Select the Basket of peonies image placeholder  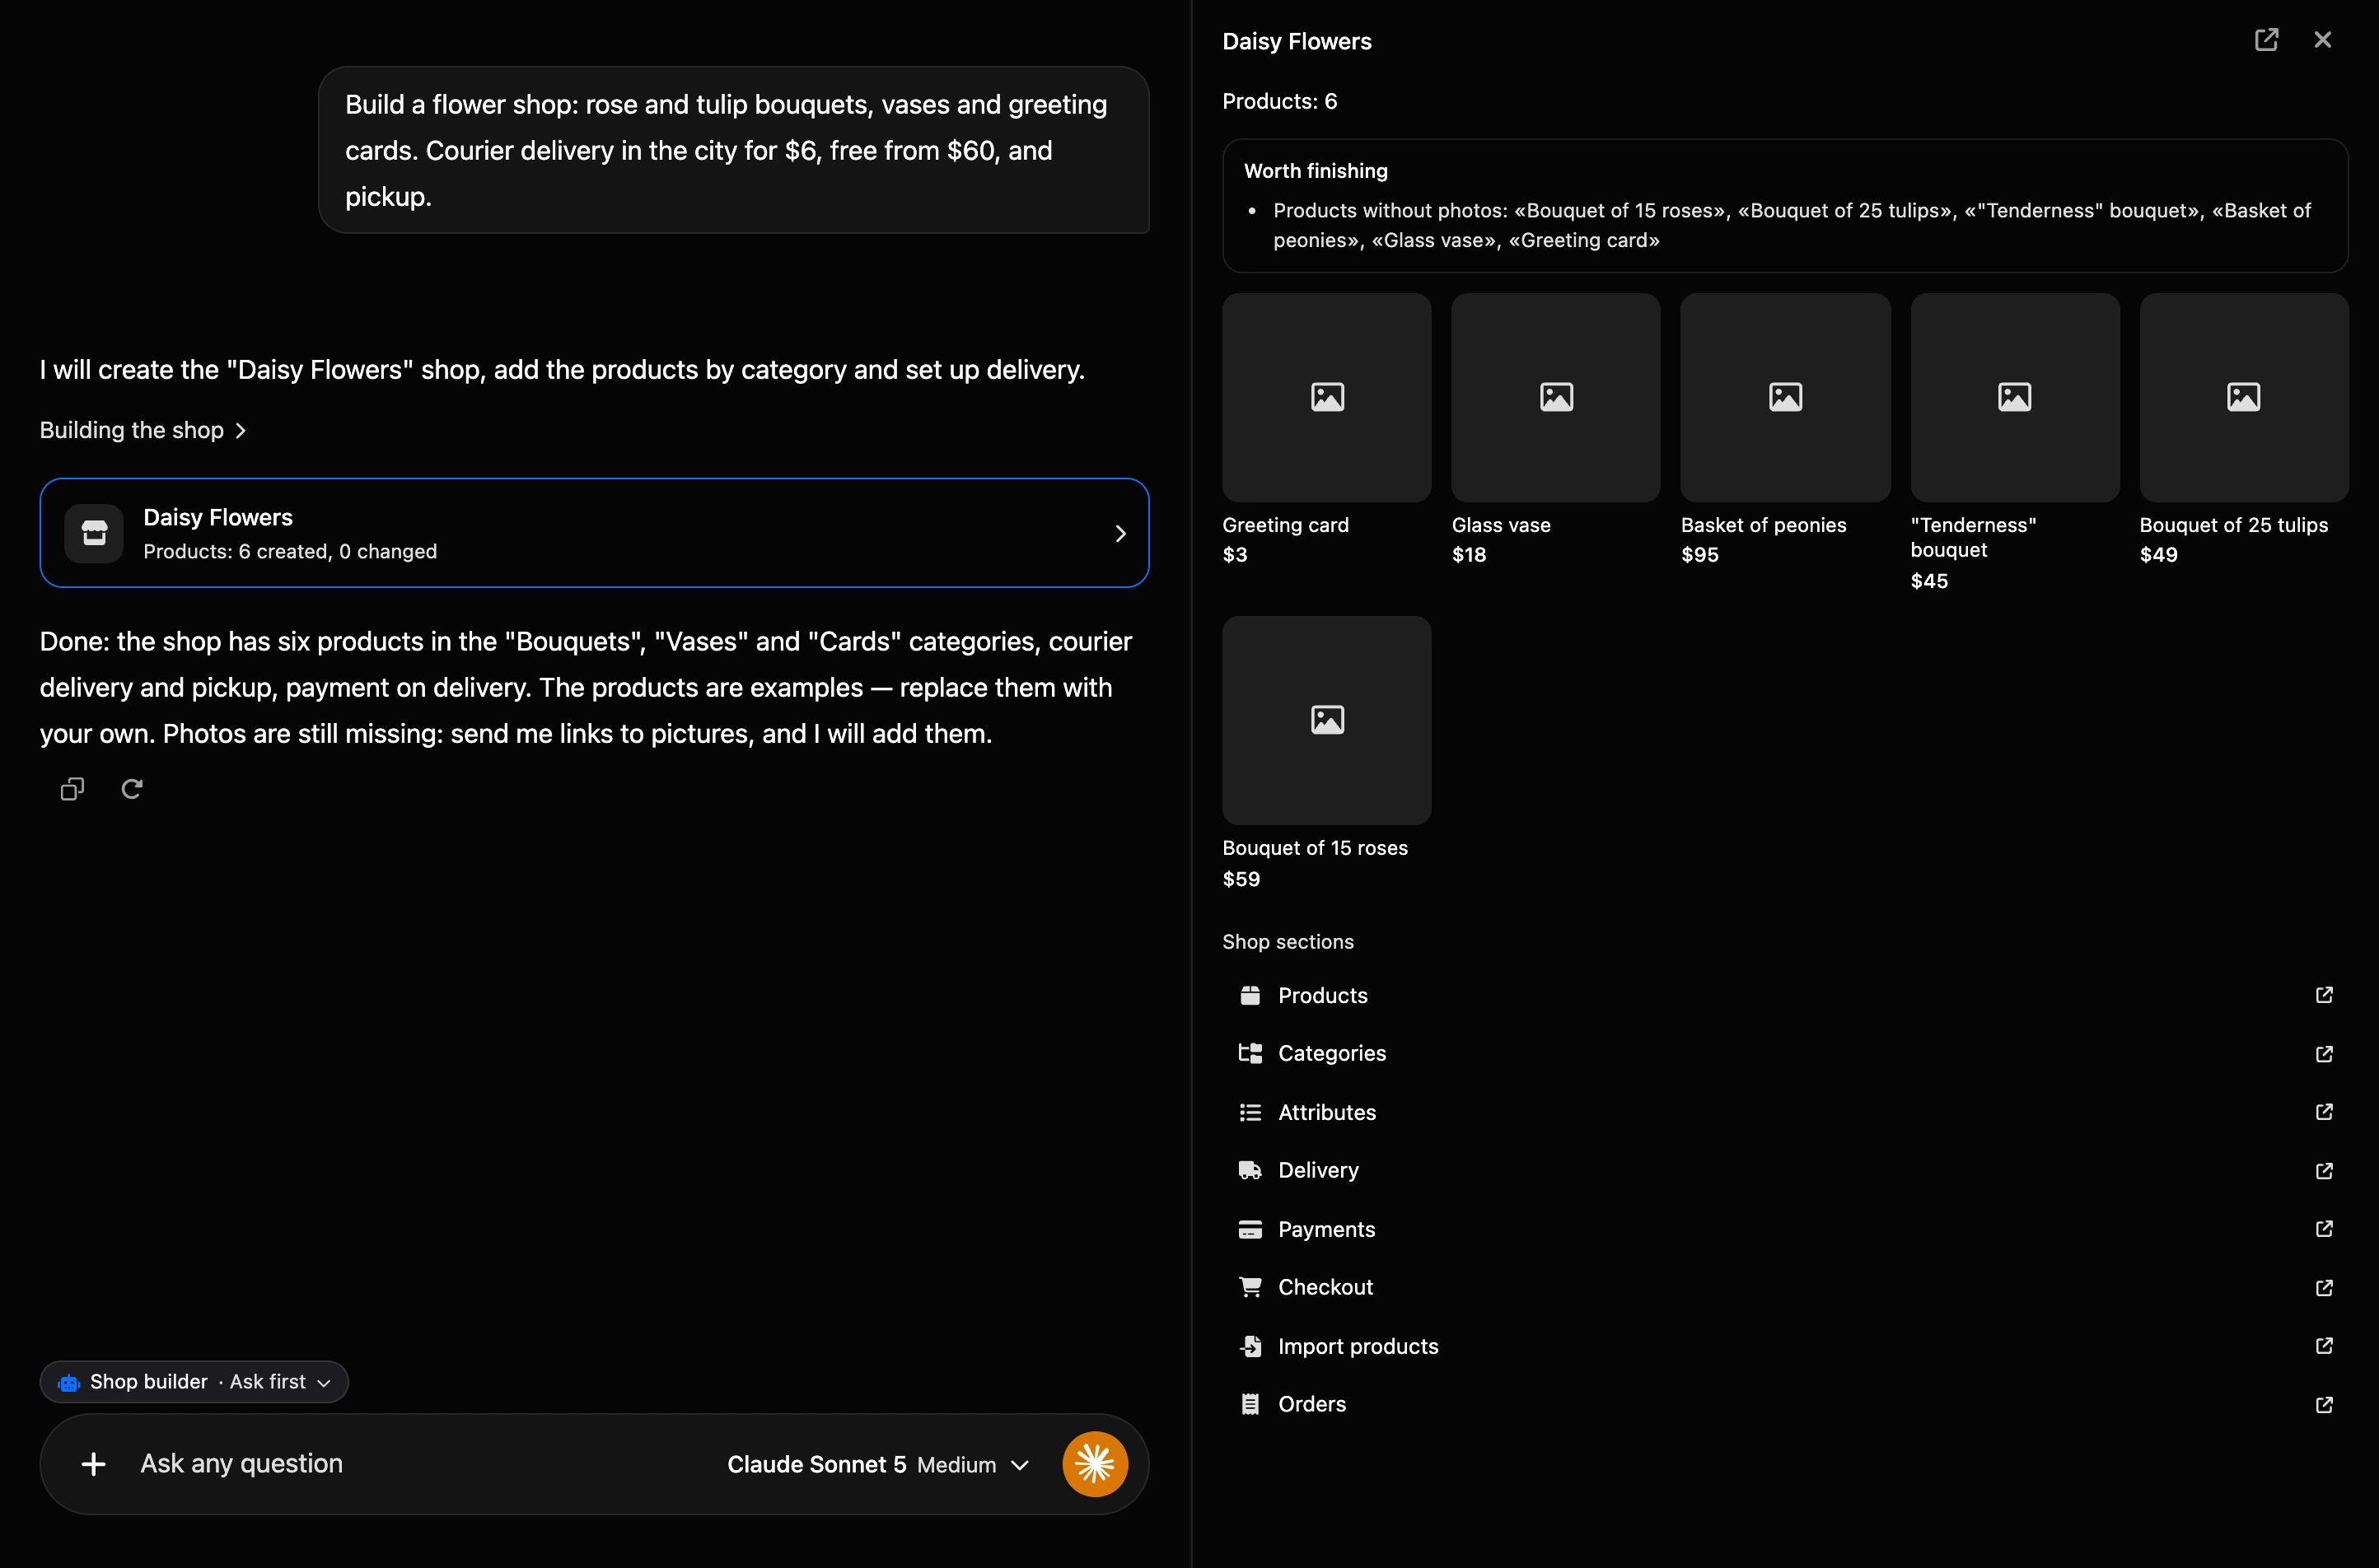1785,397
